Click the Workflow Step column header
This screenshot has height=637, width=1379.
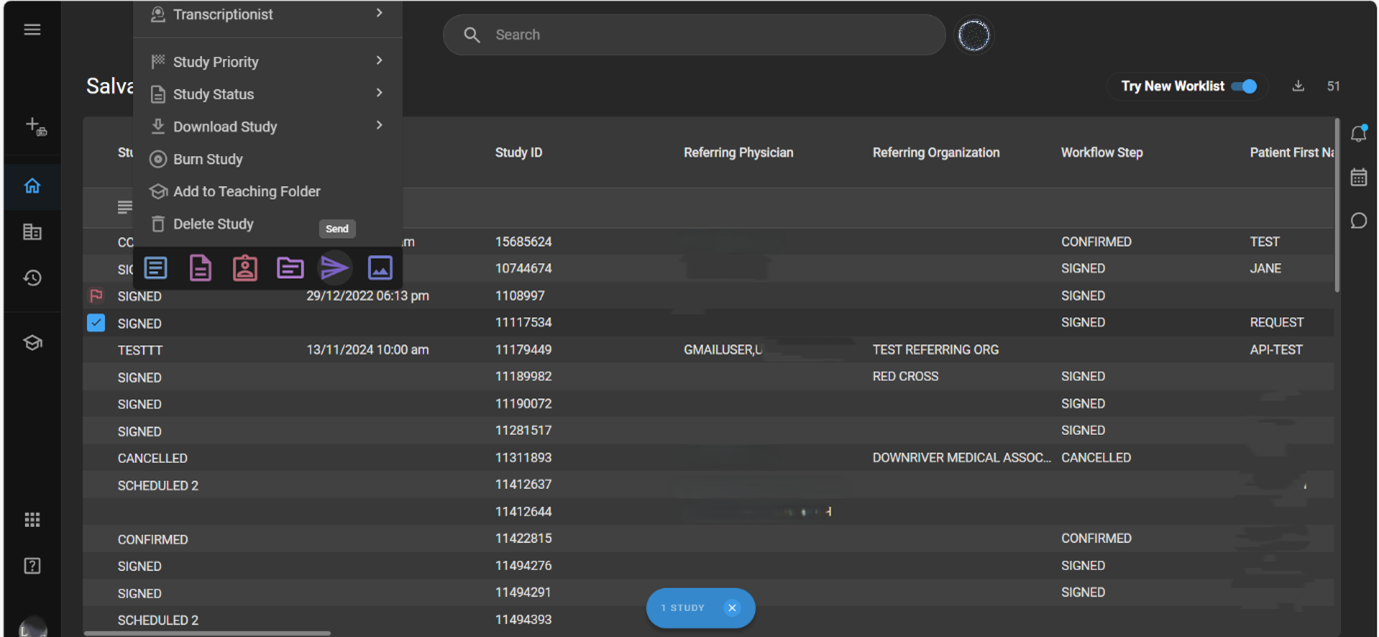[1101, 153]
